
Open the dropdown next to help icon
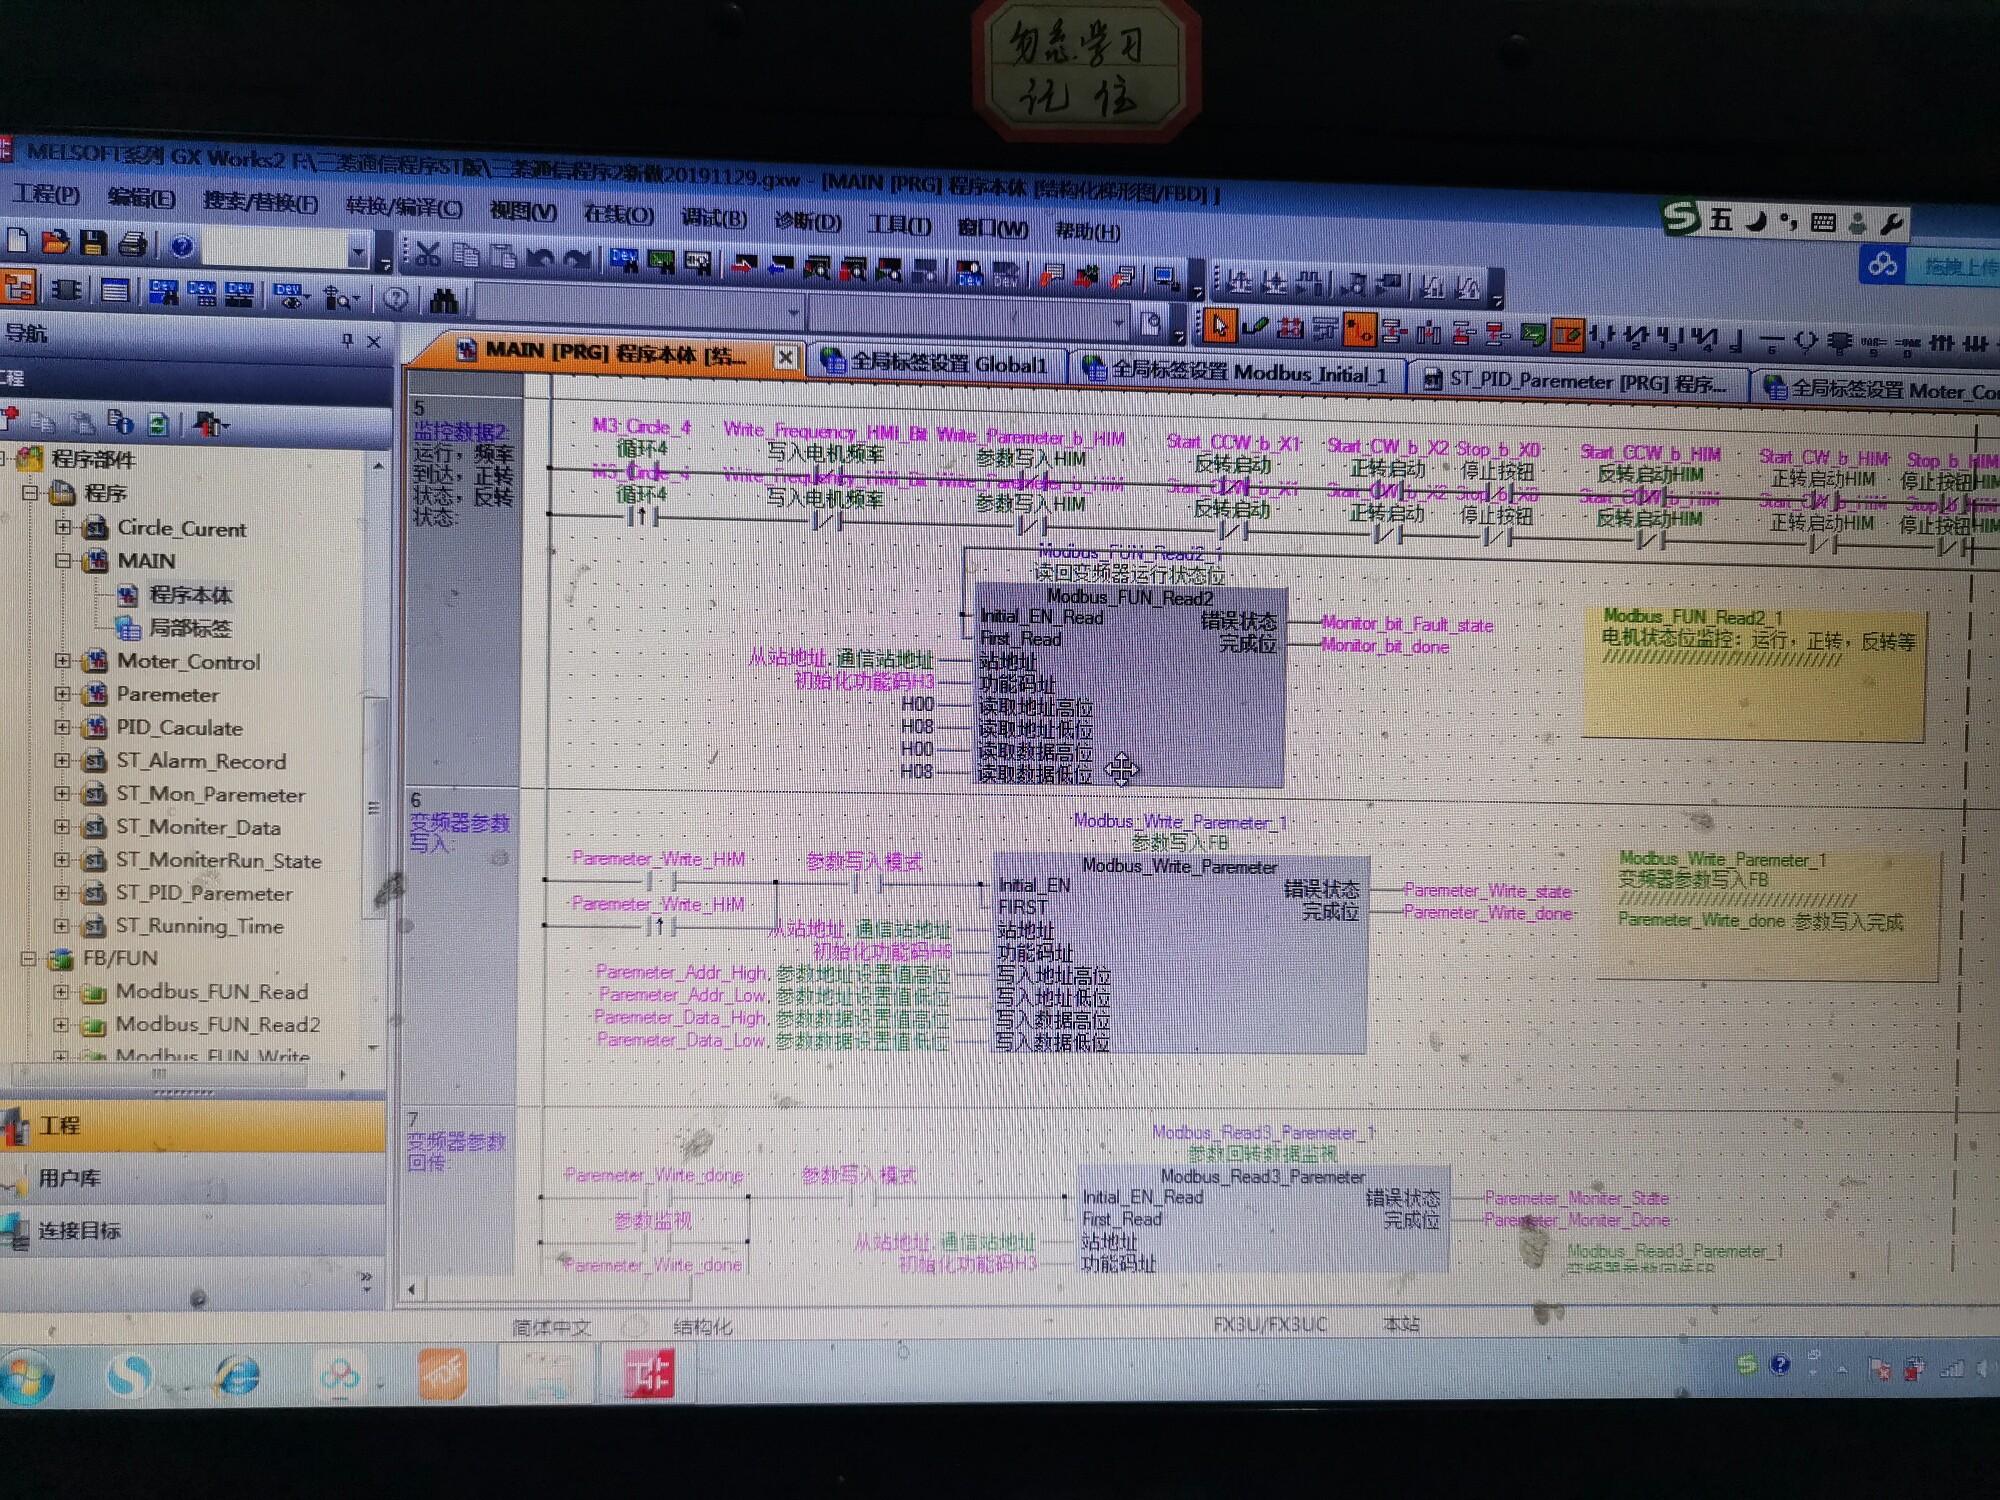(357, 252)
